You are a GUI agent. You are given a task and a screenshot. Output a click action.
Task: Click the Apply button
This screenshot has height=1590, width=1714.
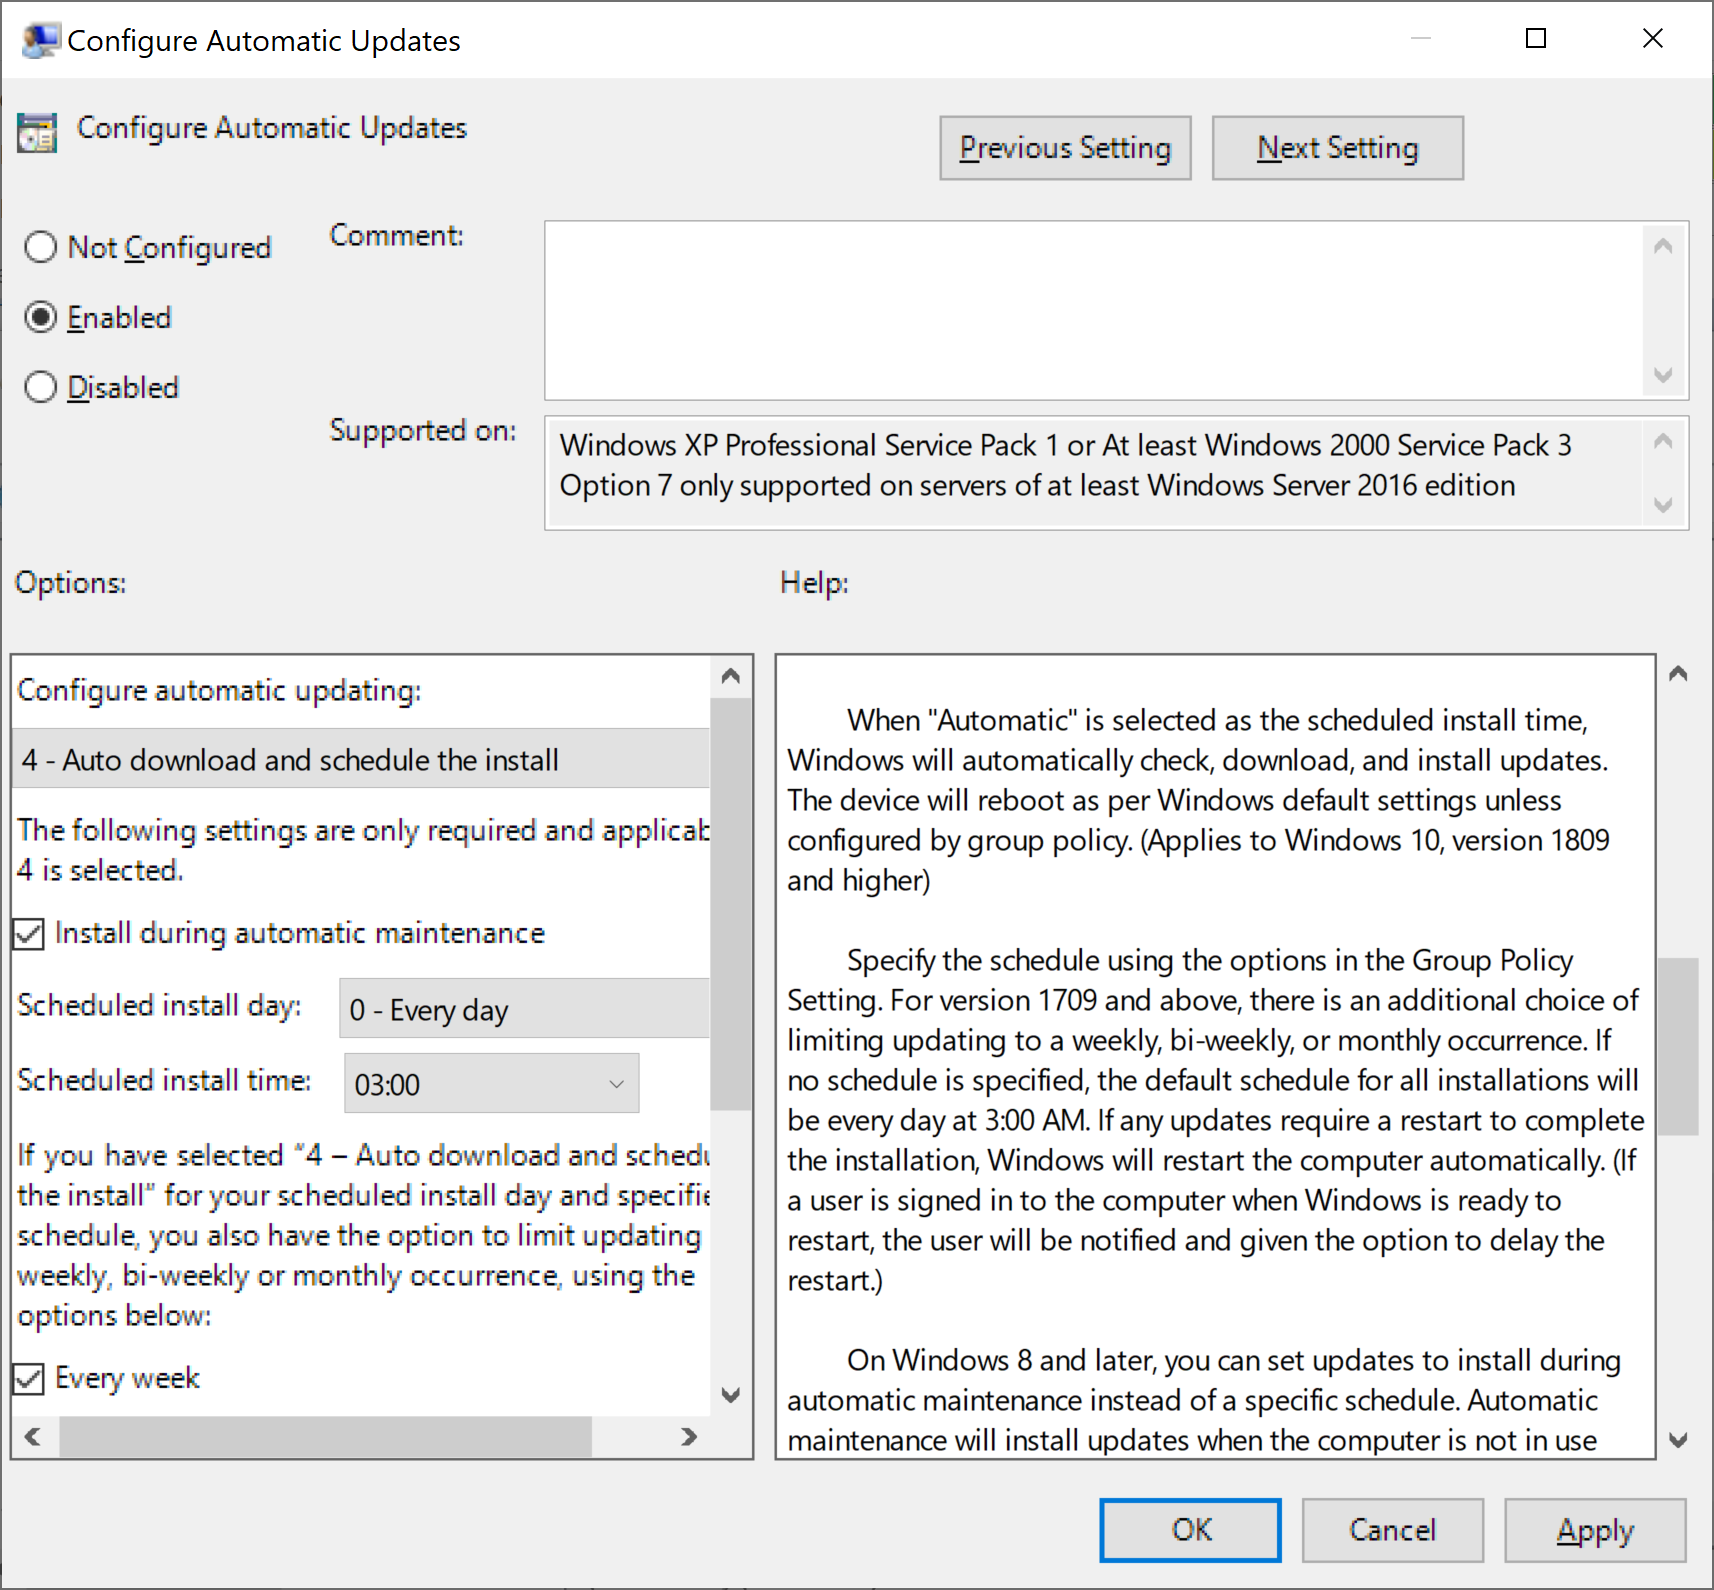[1595, 1530]
